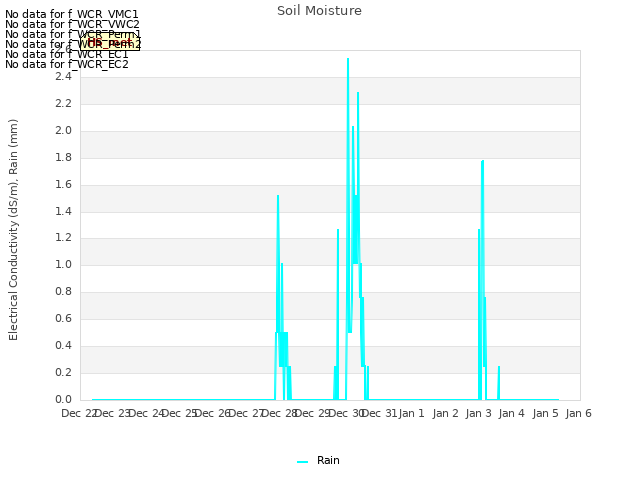Image resolution: width=640 pixels, height=480 pixels.
Task: Click the y-axis tick label 1.4
Action: coord(63,211)
